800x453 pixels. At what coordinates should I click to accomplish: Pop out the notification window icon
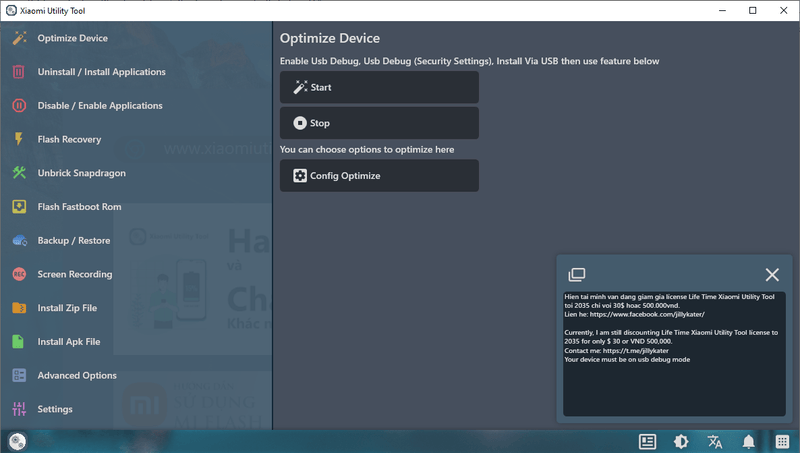pos(577,274)
